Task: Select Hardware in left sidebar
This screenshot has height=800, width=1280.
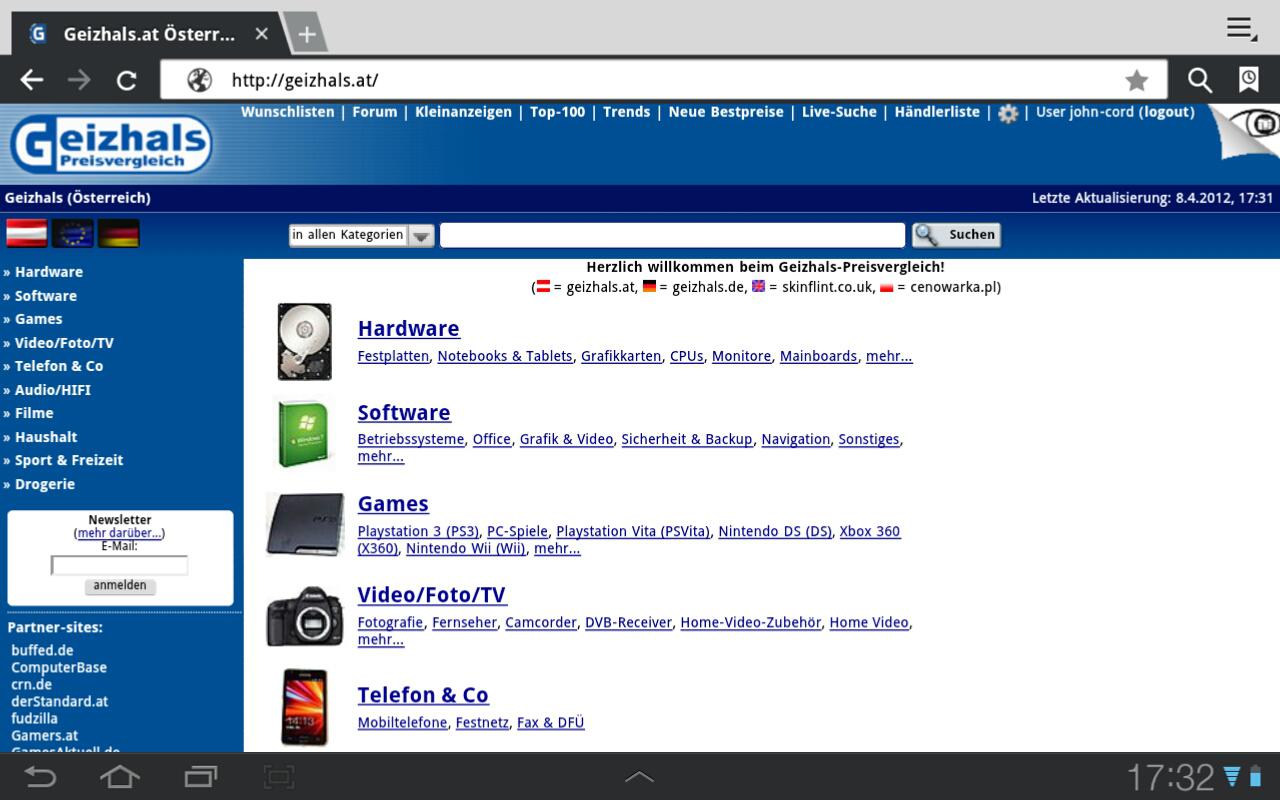Action: coord(49,272)
